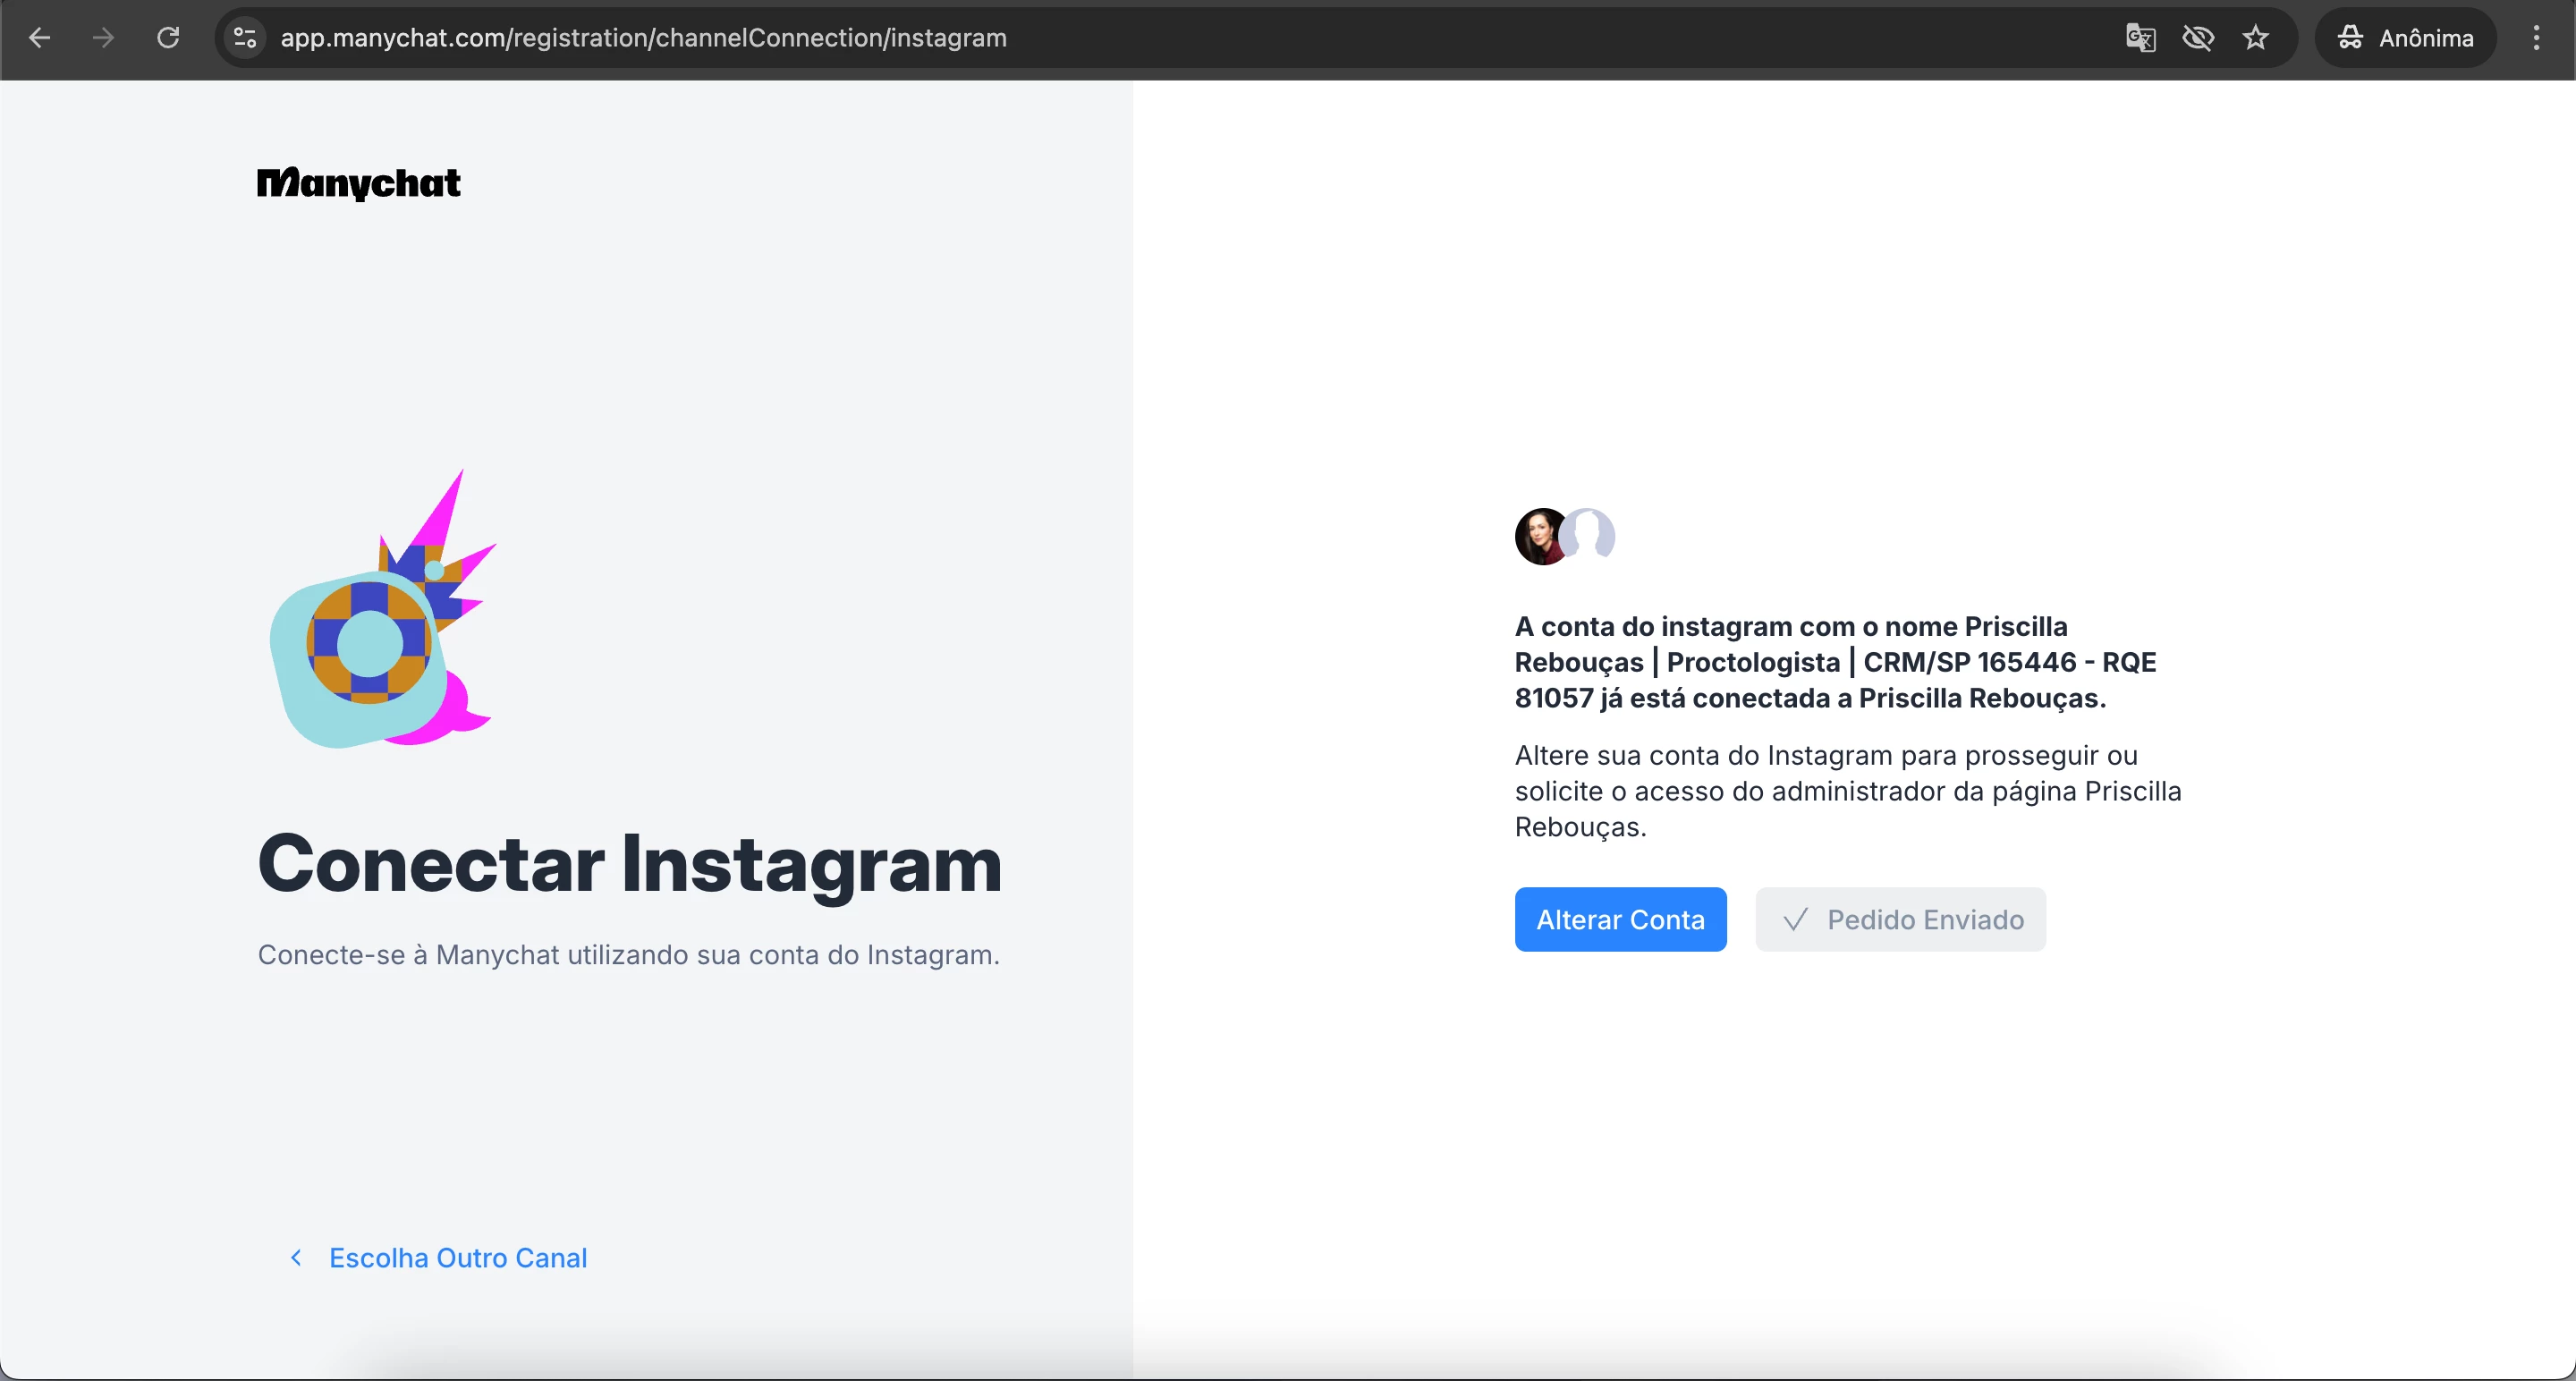This screenshot has height=1381, width=2576.
Task: Click the Conectar Instagram heading
Action: click(x=630, y=864)
